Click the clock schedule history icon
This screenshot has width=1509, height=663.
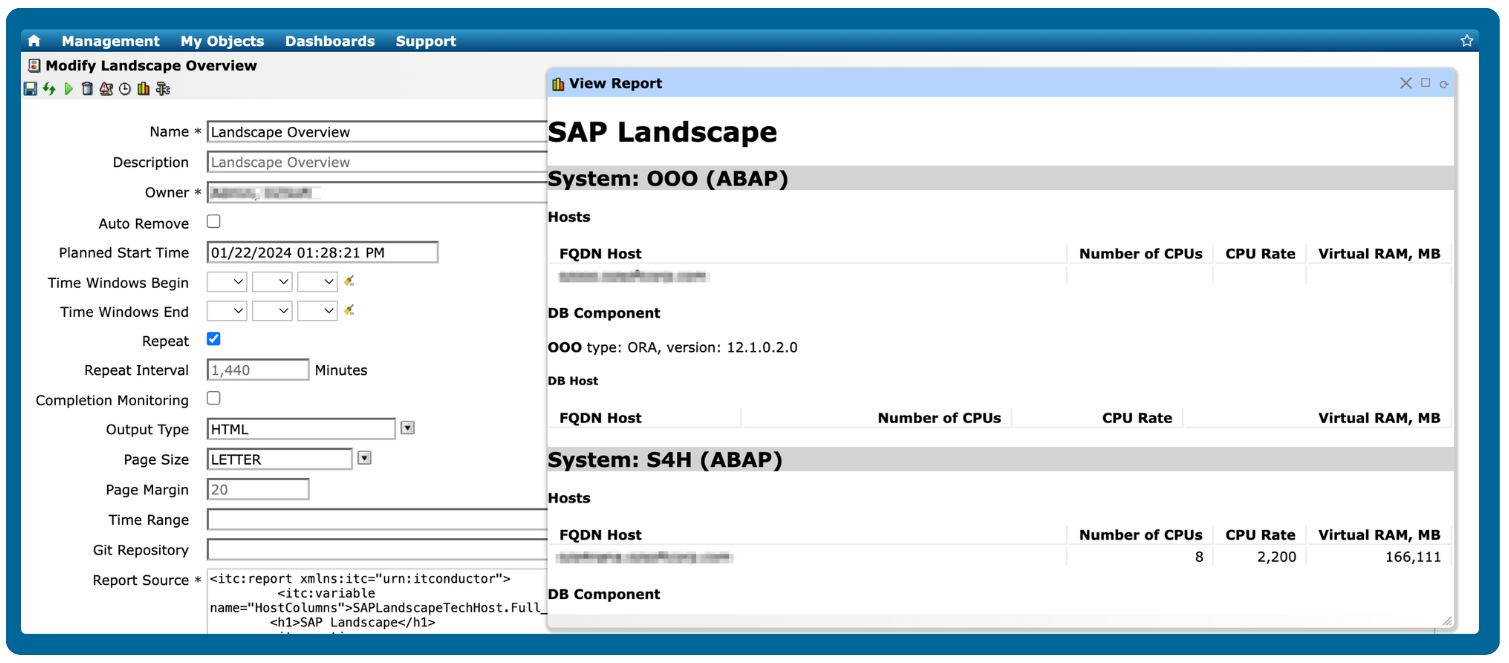(x=125, y=89)
